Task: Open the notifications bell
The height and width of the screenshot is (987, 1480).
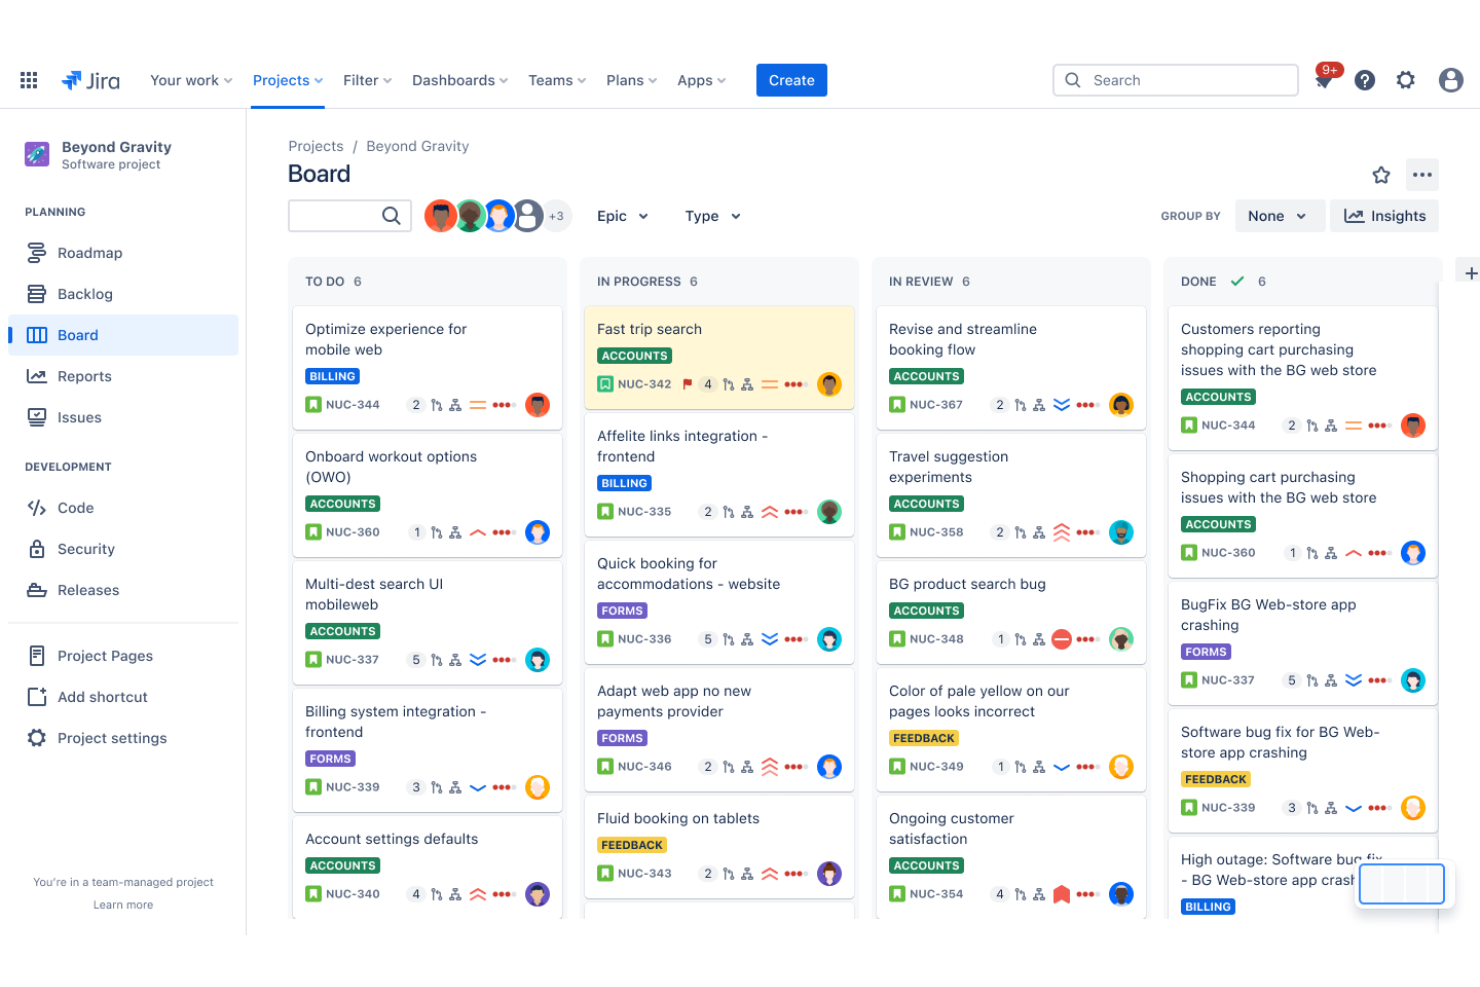Action: (1322, 80)
